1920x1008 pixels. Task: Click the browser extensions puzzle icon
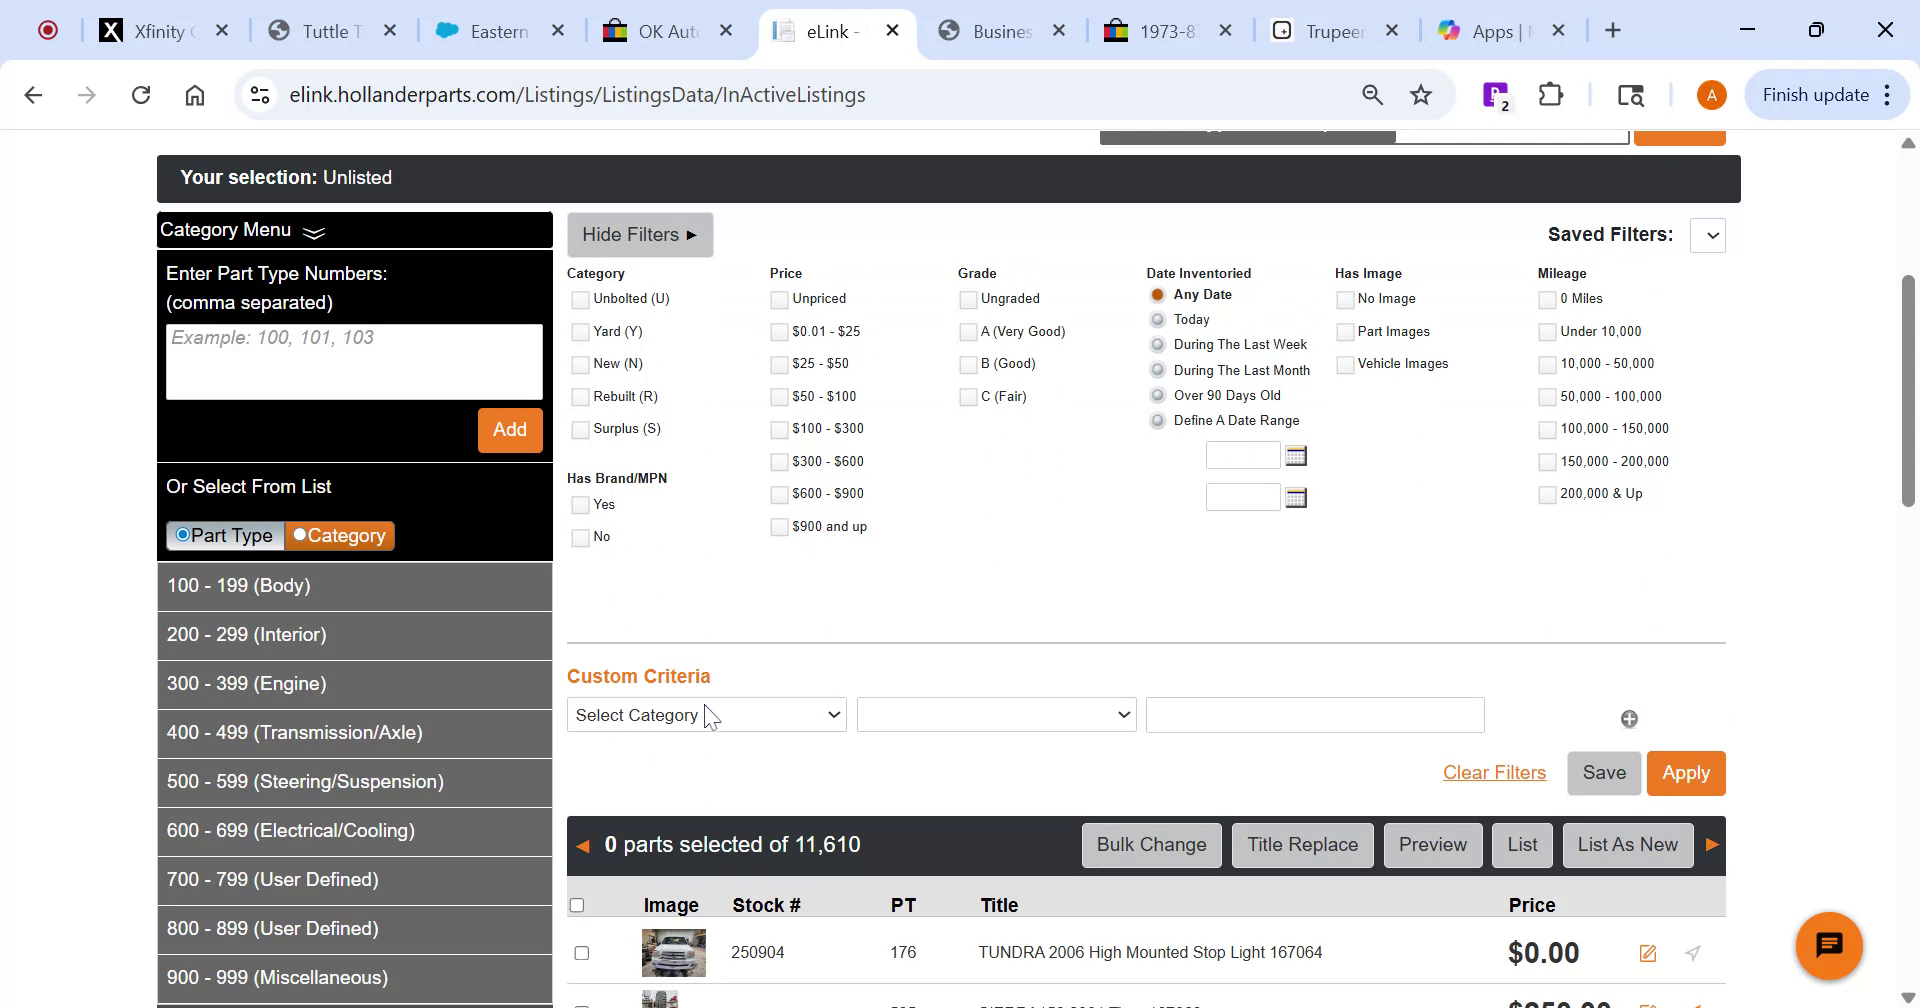click(1550, 94)
